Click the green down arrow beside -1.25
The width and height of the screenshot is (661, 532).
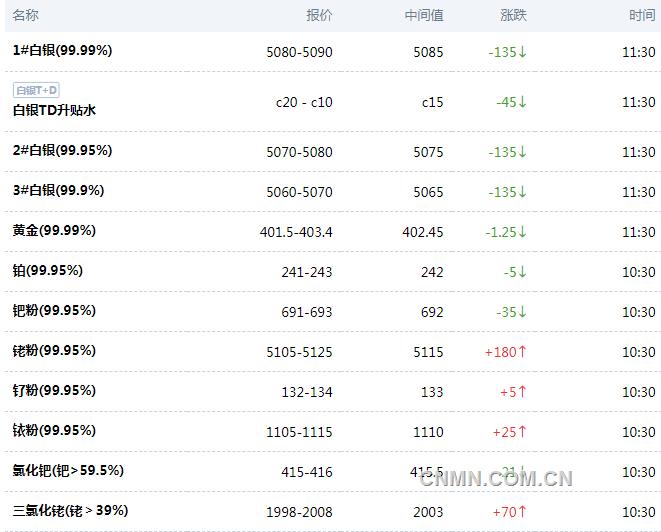coord(522,231)
